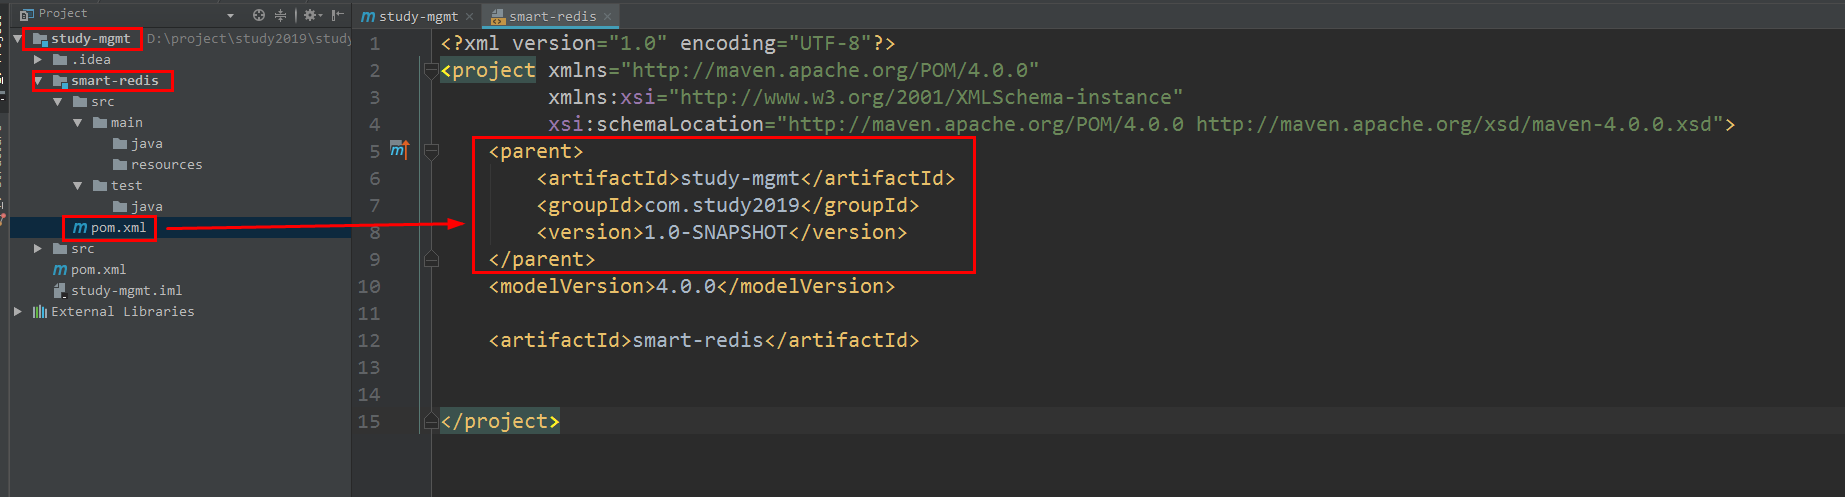Open the Project view dropdown arrow
The width and height of the screenshot is (1845, 497).
pos(231,15)
